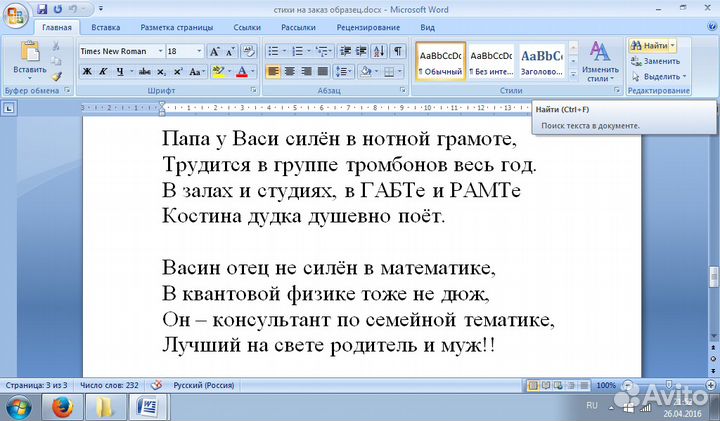
Task: Click the Заменить (Replace) button
Action: coord(656,61)
